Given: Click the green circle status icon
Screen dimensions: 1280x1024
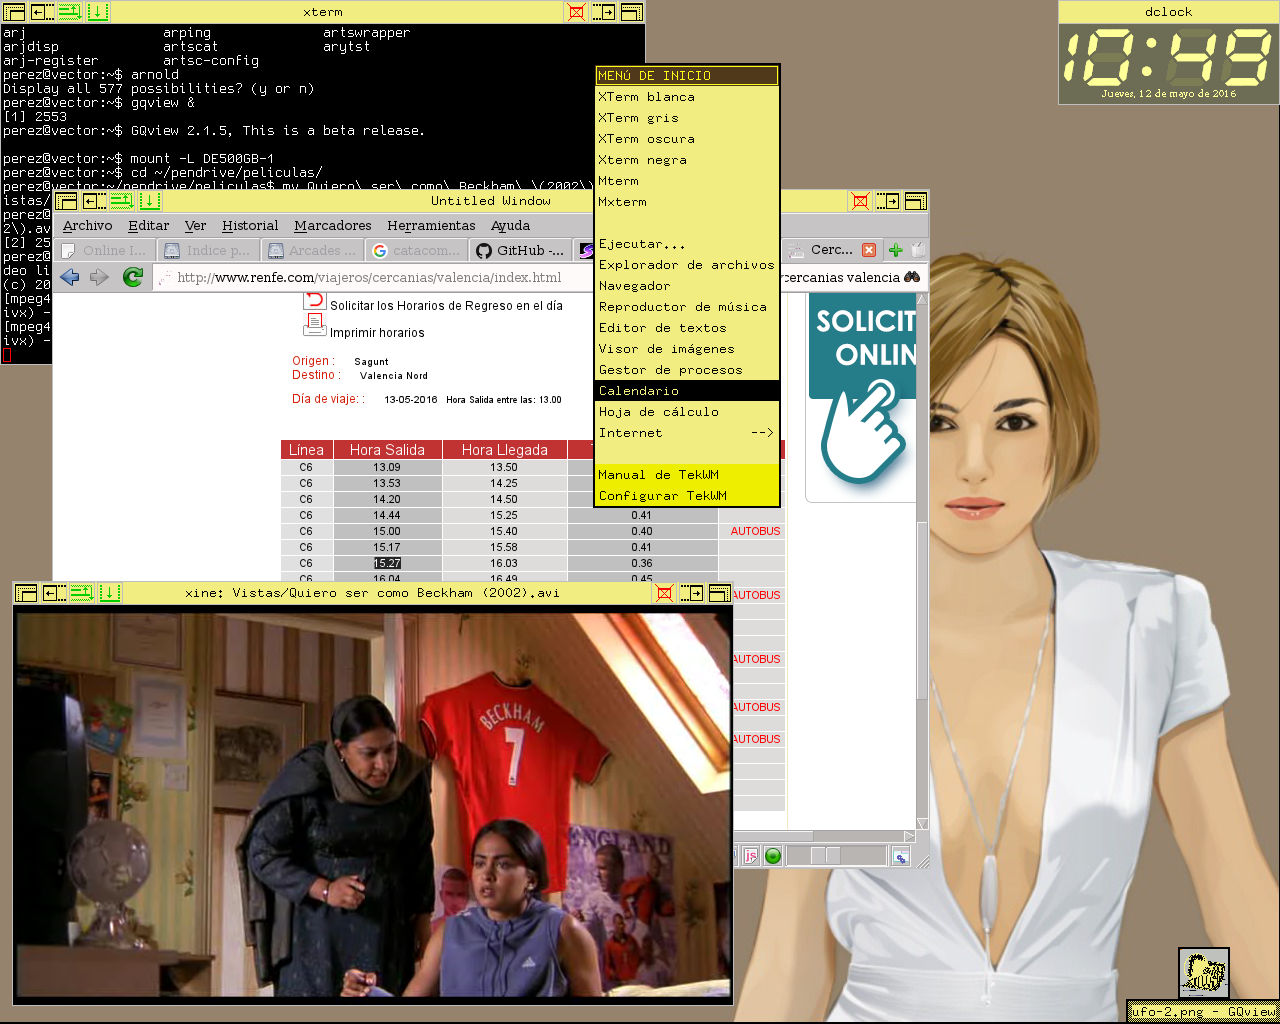Looking at the screenshot, I should click(x=773, y=856).
